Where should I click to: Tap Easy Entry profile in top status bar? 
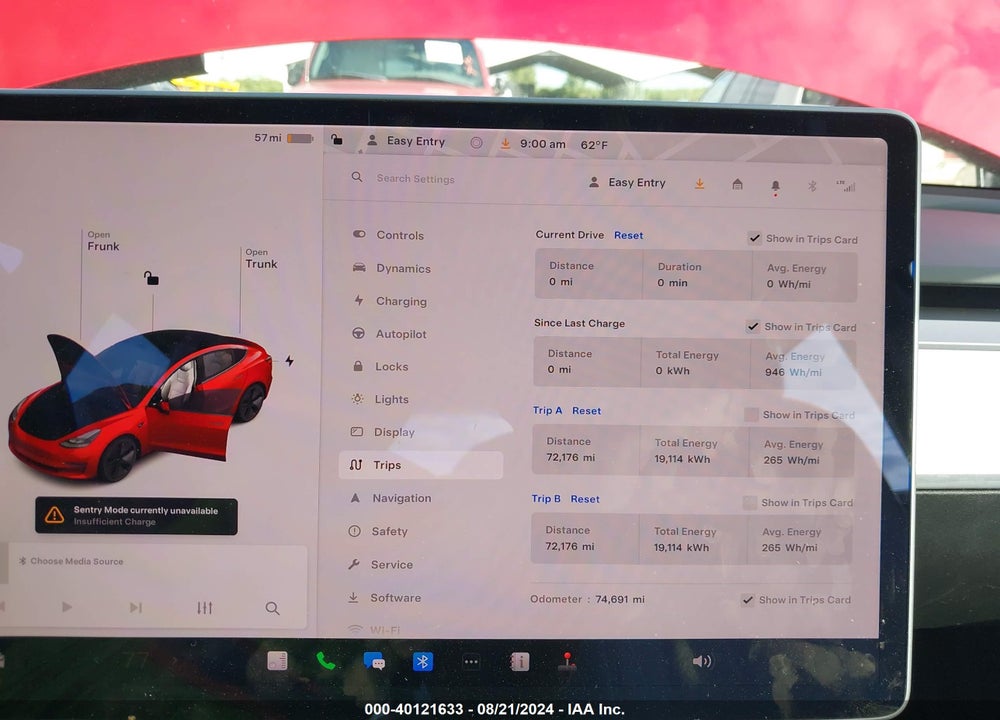pos(406,141)
